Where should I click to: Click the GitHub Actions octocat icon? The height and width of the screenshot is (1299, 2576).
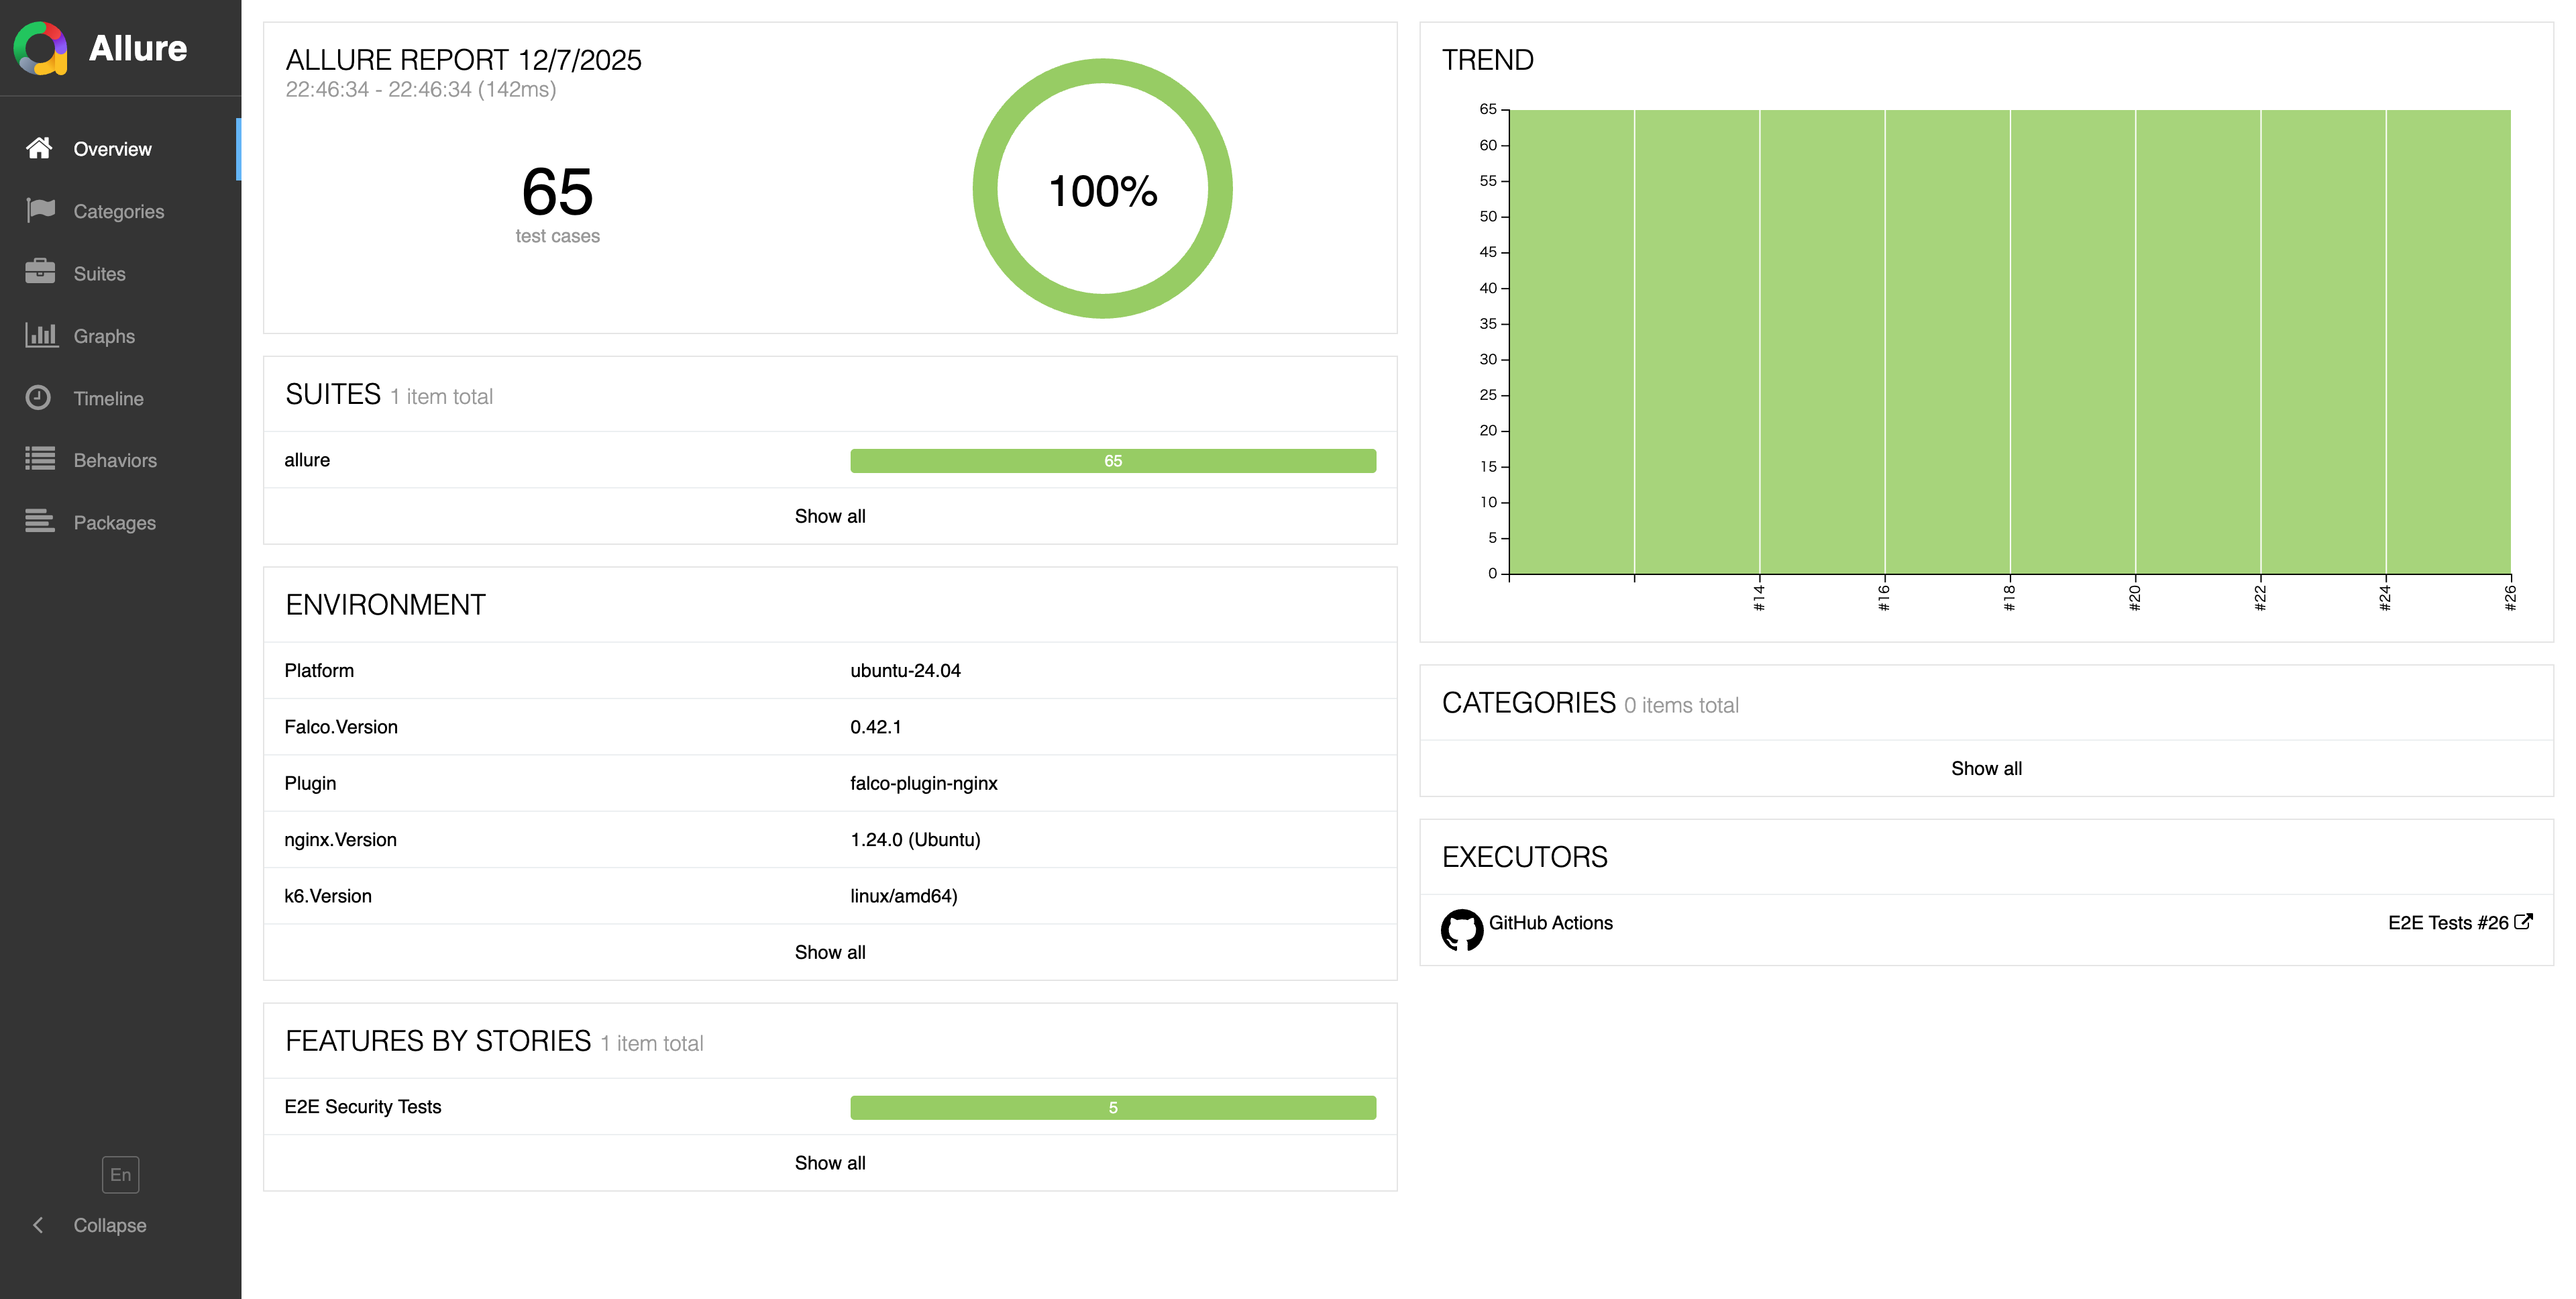1461,929
